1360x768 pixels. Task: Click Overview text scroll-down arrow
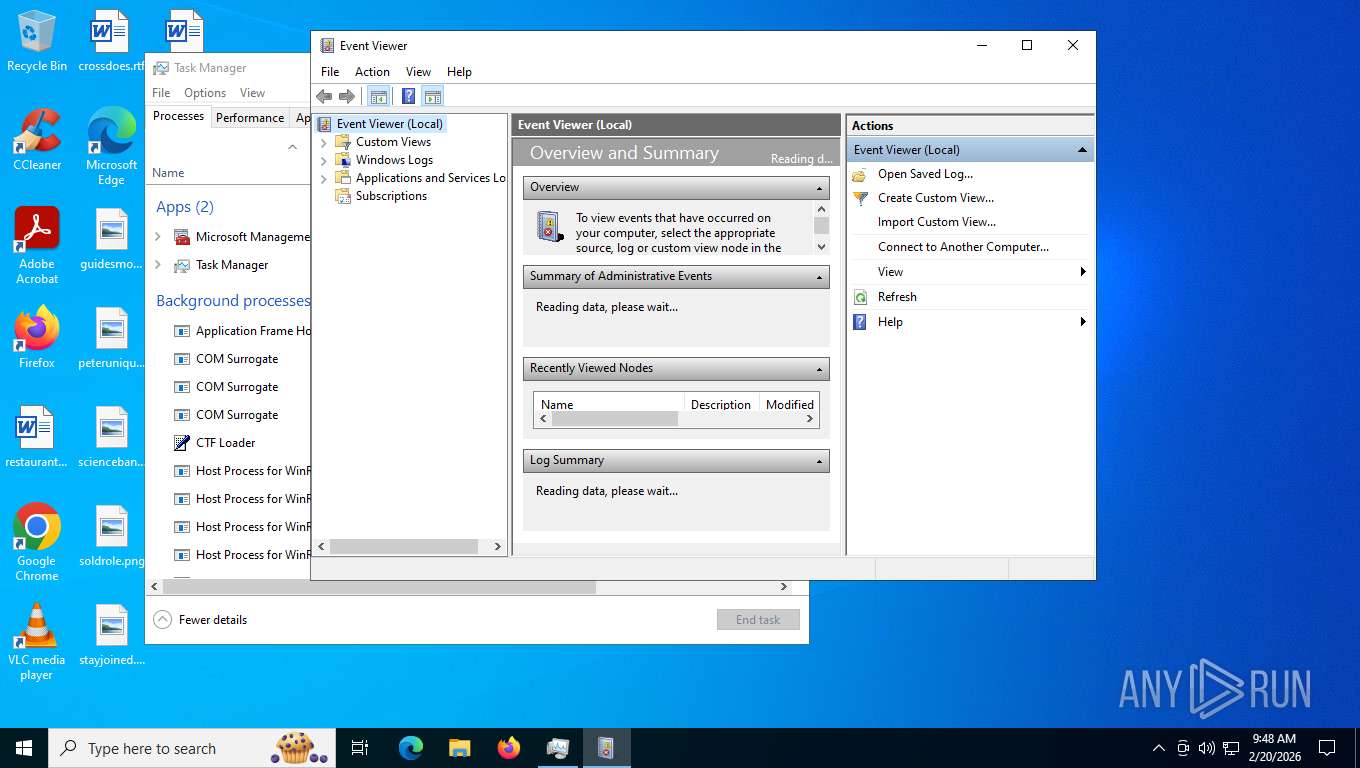pos(822,247)
